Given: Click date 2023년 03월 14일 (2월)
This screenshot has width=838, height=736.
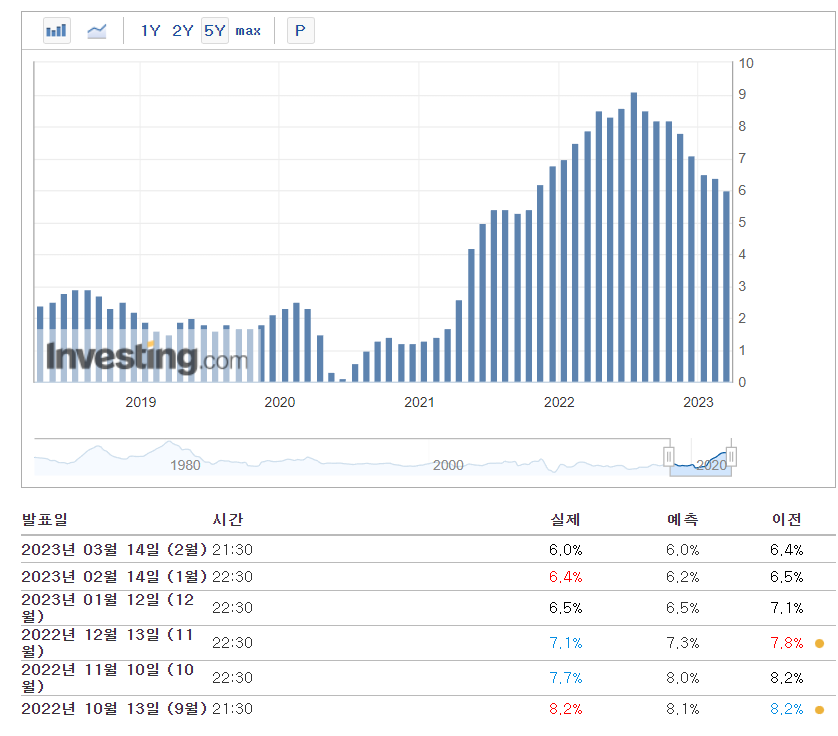Looking at the screenshot, I should click(114, 549).
